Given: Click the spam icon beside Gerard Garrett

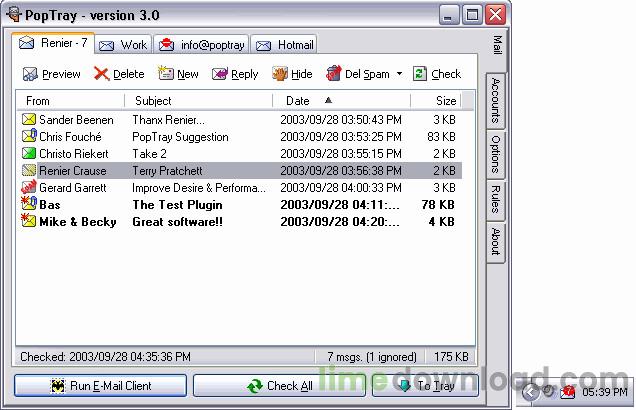Looking at the screenshot, I should (29, 187).
